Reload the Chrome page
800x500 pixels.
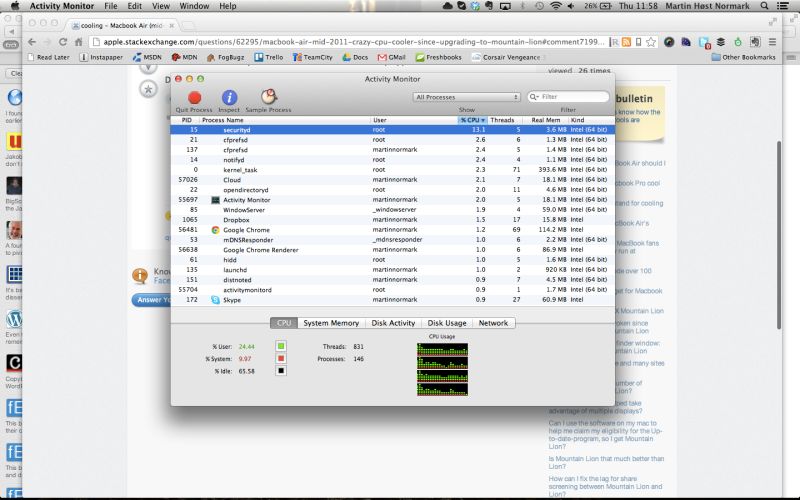point(63,42)
